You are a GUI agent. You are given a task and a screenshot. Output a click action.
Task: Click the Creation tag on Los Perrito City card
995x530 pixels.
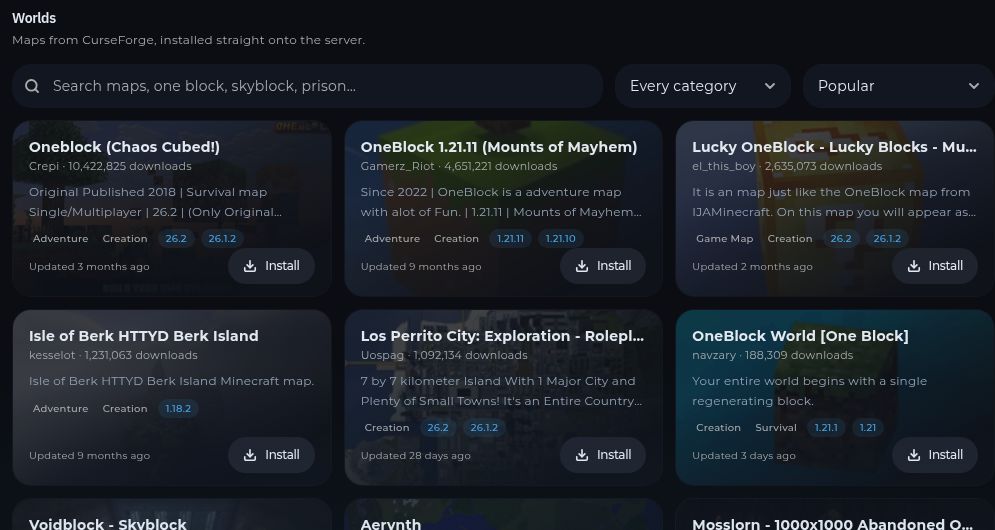[387, 428]
